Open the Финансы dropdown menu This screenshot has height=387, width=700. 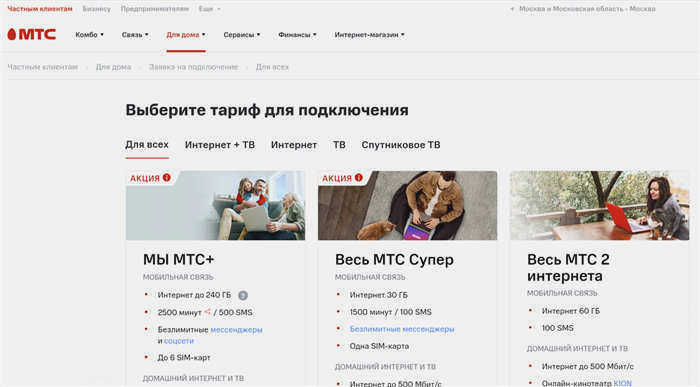297,35
